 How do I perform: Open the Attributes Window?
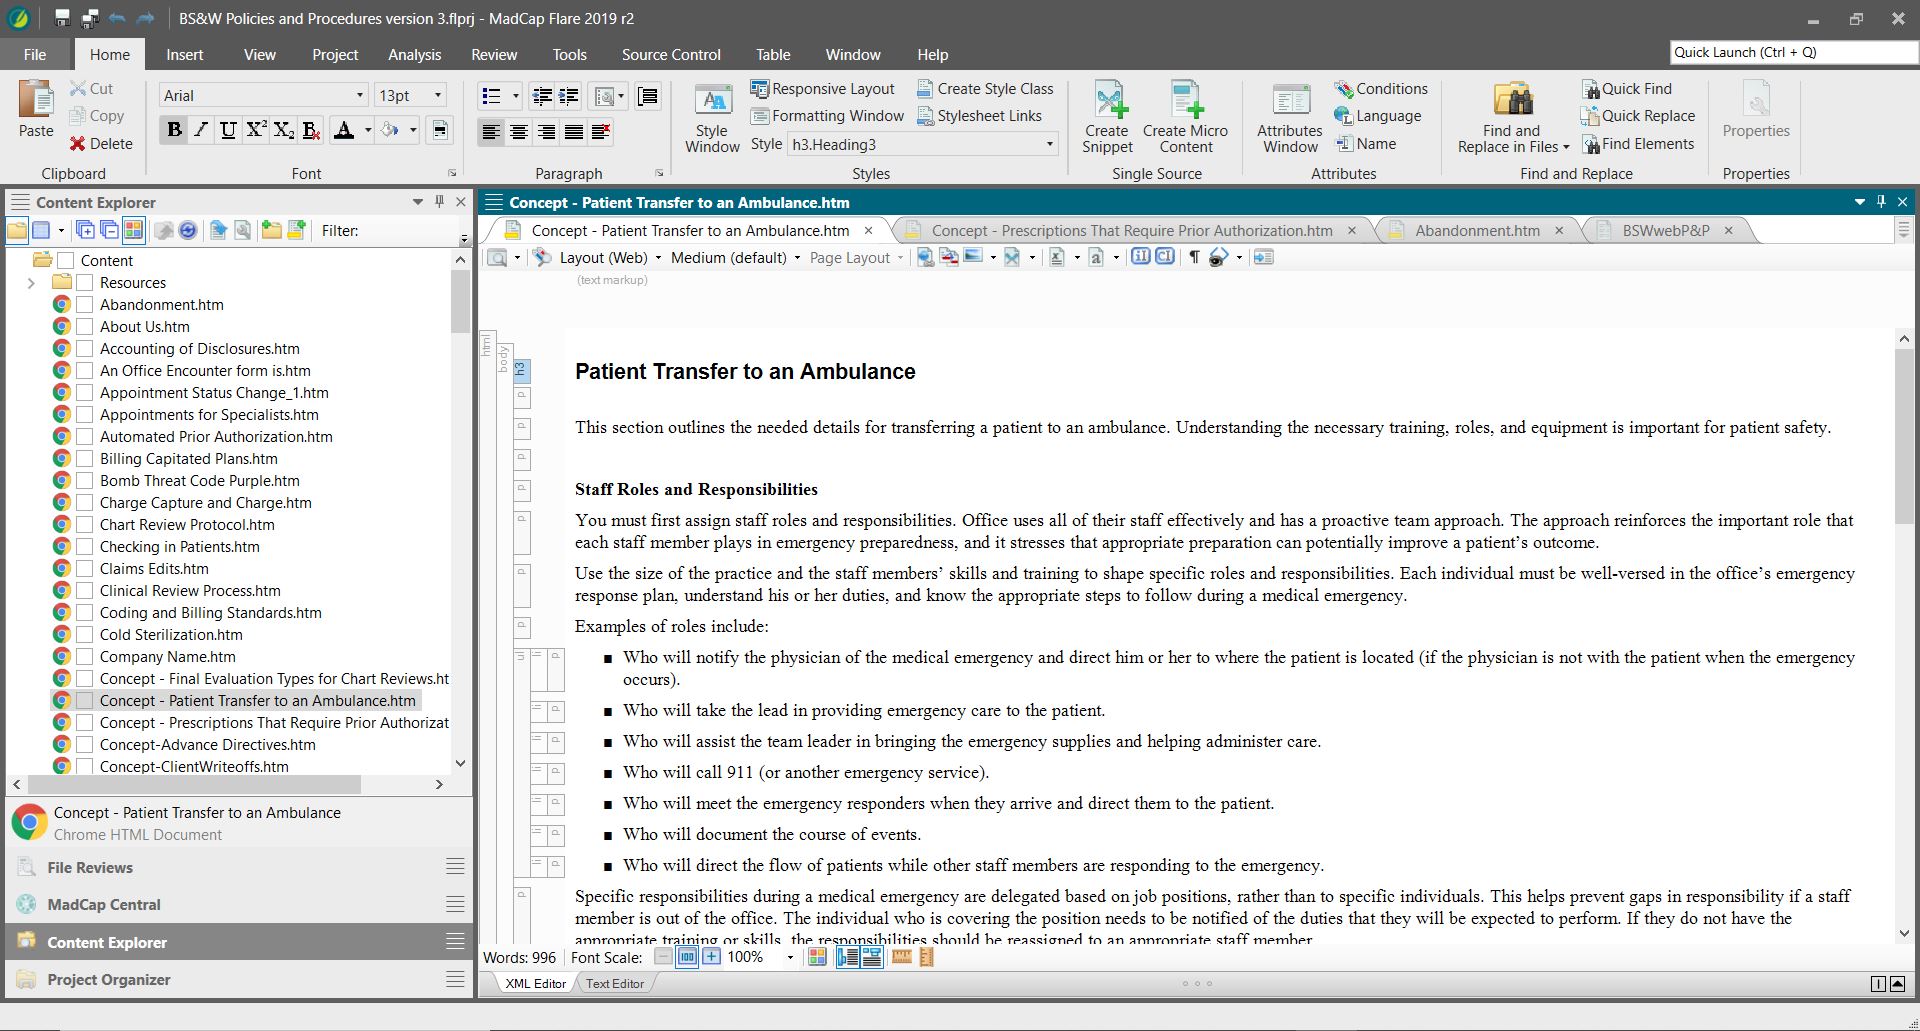(1290, 101)
